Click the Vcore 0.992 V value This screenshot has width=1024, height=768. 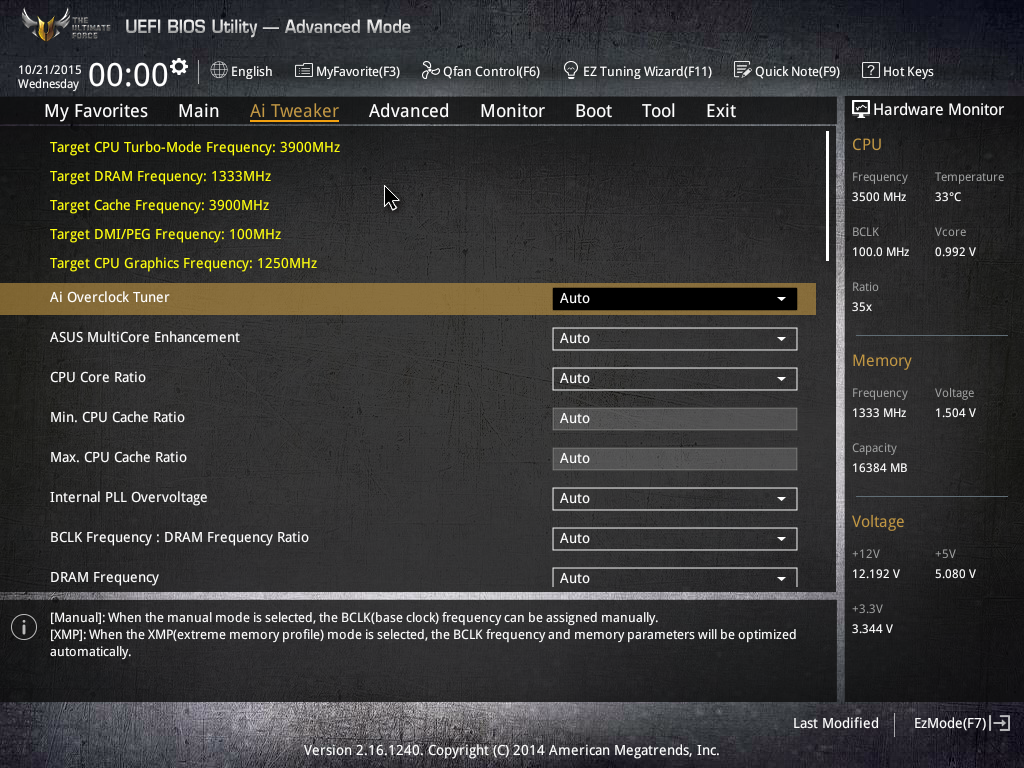pyautogui.click(x=955, y=251)
